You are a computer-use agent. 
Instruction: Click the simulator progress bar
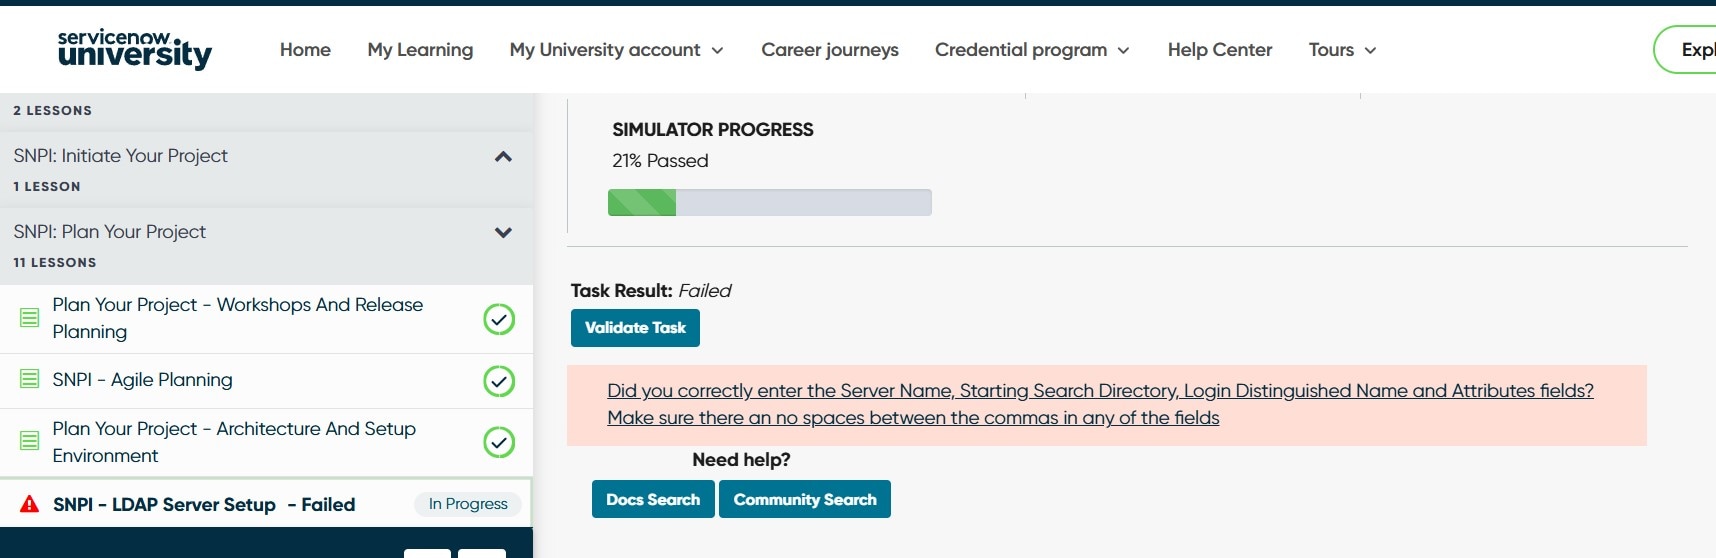[x=770, y=202]
